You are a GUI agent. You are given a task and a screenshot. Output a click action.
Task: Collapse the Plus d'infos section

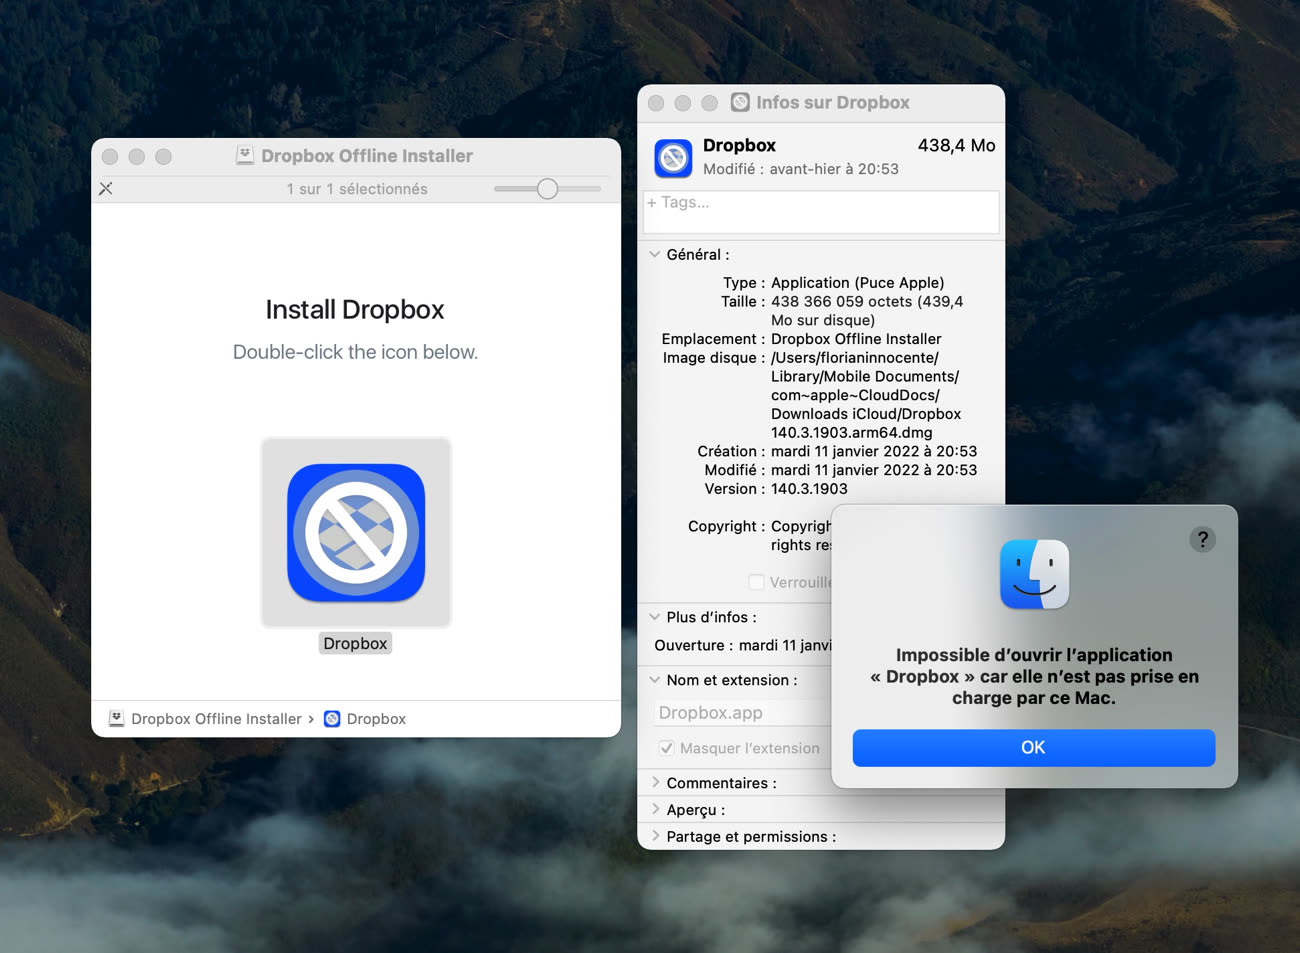[x=655, y=617]
